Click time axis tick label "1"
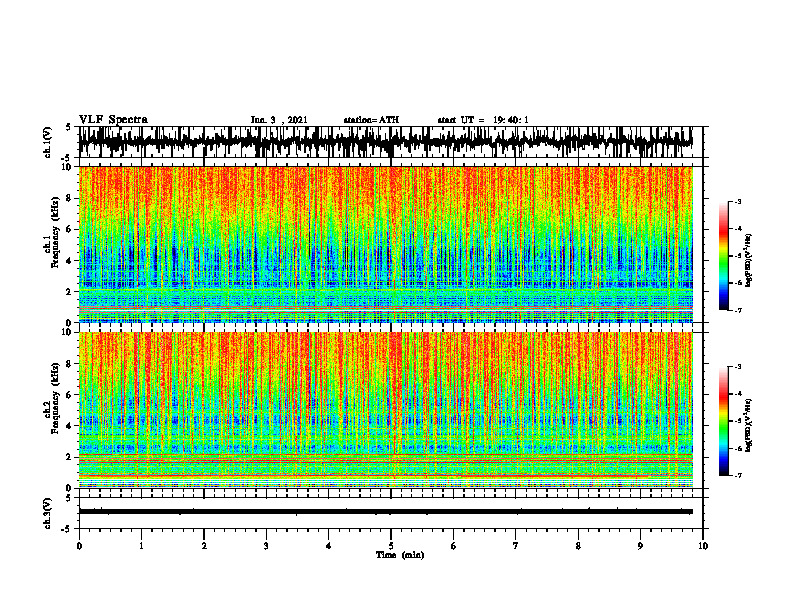 (x=141, y=546)
